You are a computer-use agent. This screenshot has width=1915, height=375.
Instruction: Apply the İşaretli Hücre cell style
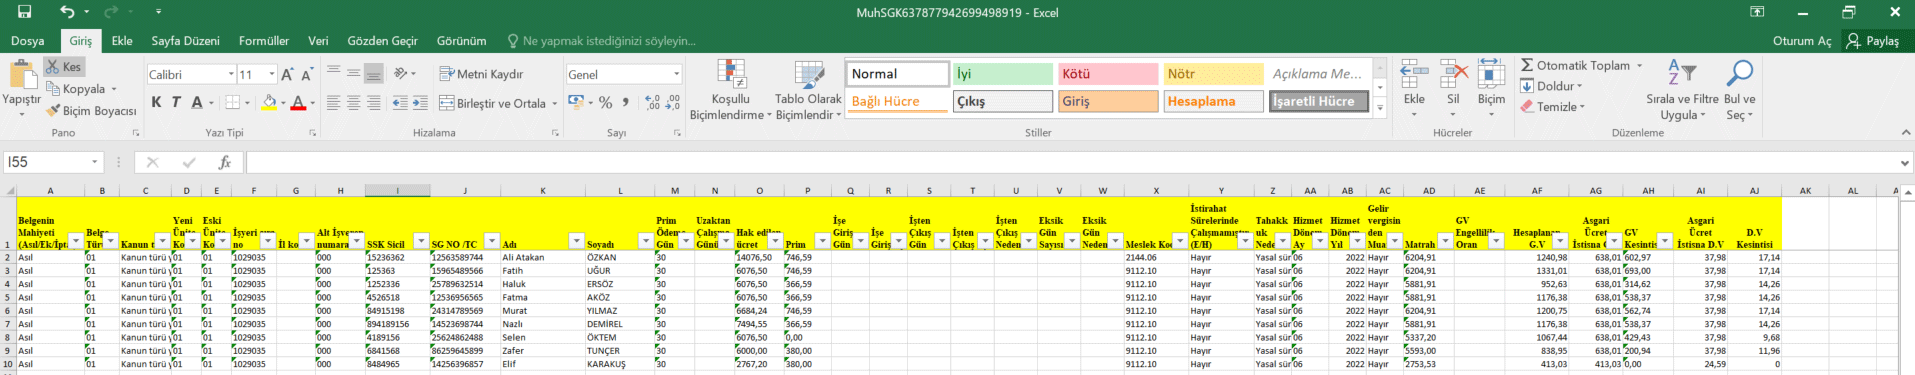pyautogui.click(x=1318, y=101)
